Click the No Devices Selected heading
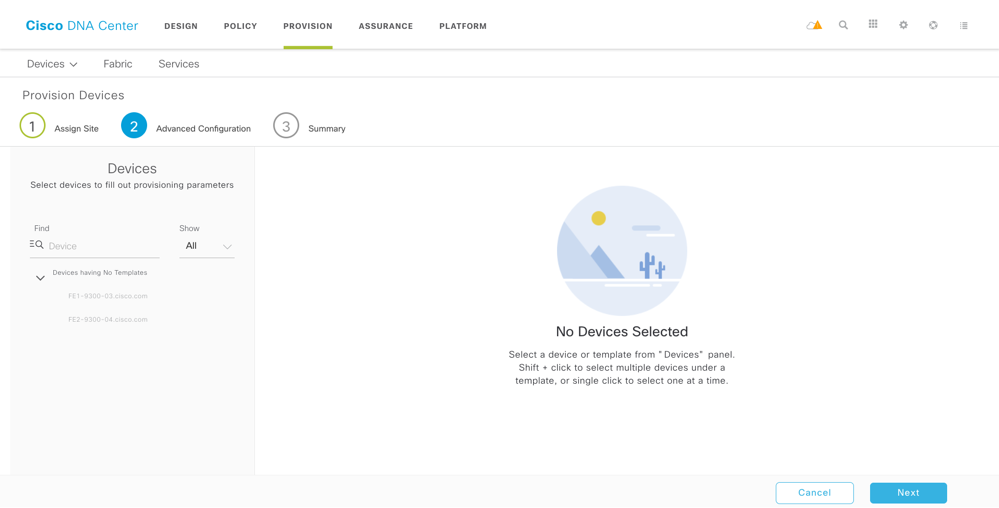 click(x=622, y=331)
